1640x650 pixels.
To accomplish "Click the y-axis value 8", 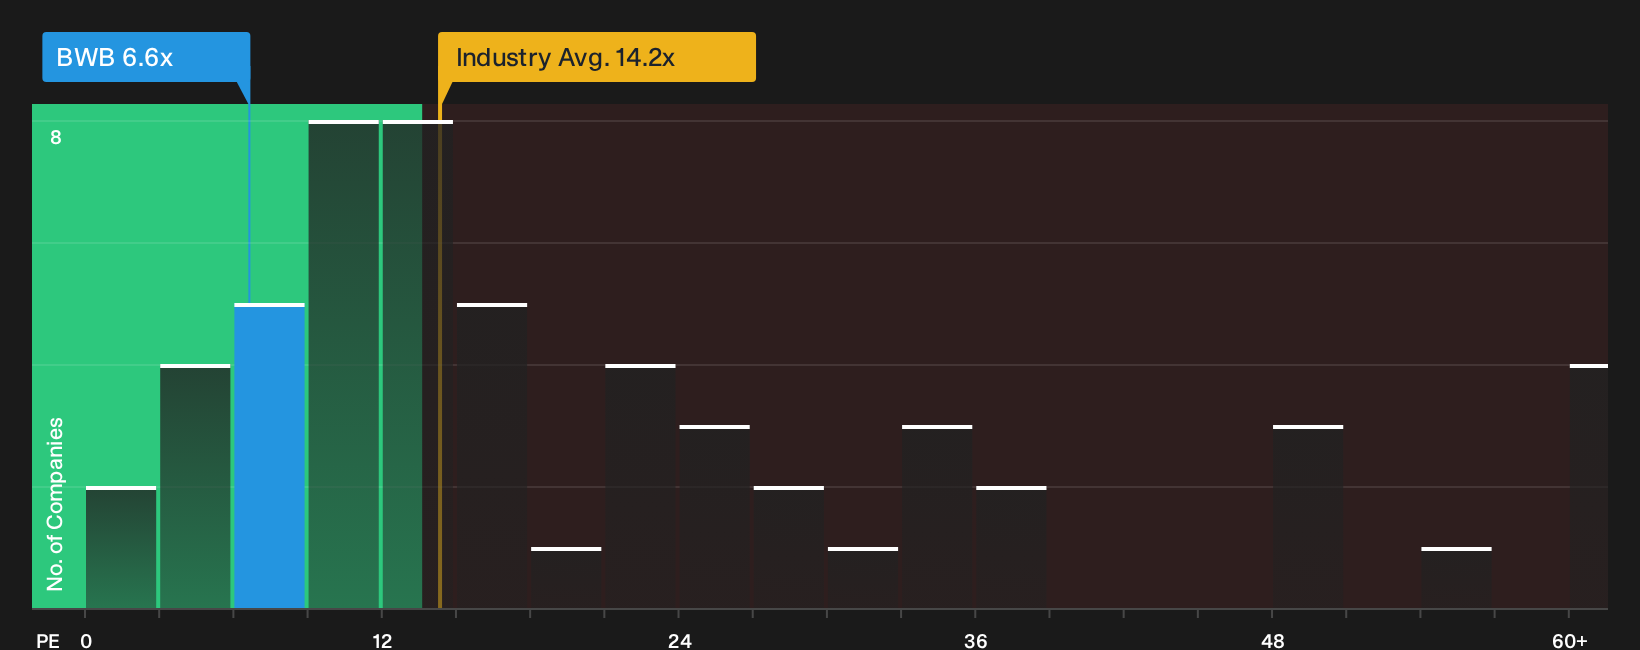I will tap(56, 137).
